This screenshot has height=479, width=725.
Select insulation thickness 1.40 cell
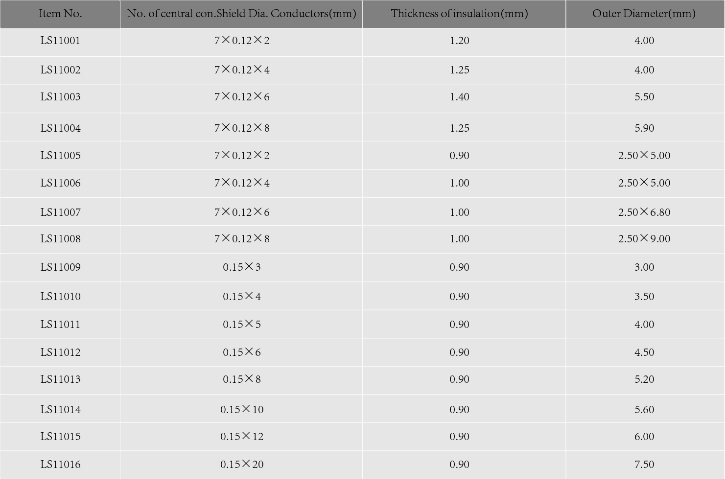459,97
